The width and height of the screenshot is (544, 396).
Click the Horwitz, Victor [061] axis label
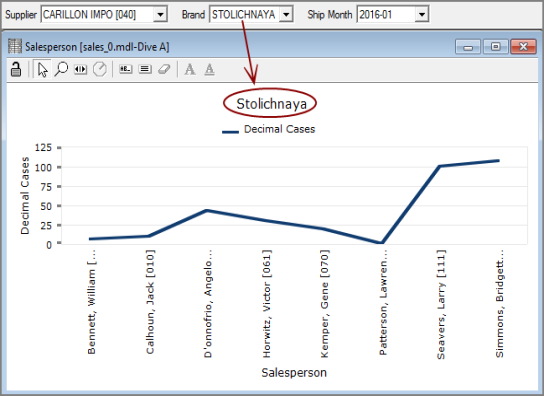tap(266, 304)
